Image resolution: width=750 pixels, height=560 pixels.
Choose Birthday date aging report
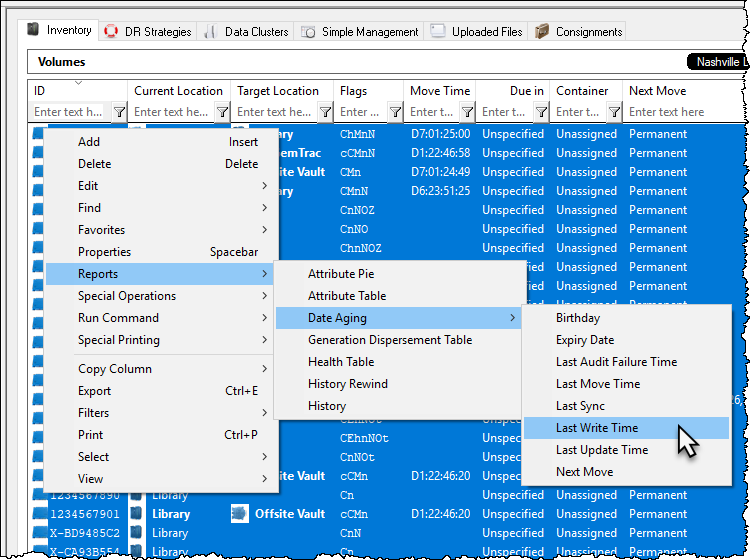coord(627,318)
